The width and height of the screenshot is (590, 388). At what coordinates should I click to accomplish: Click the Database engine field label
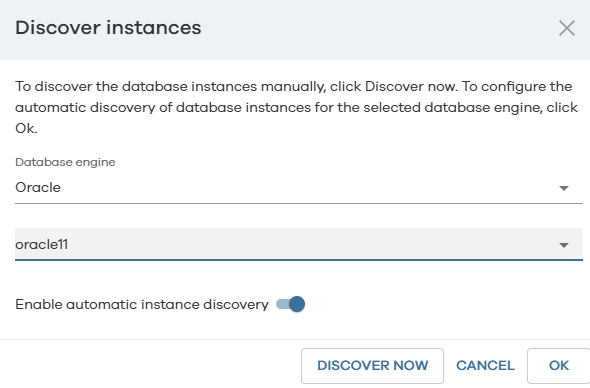[65, 162]
